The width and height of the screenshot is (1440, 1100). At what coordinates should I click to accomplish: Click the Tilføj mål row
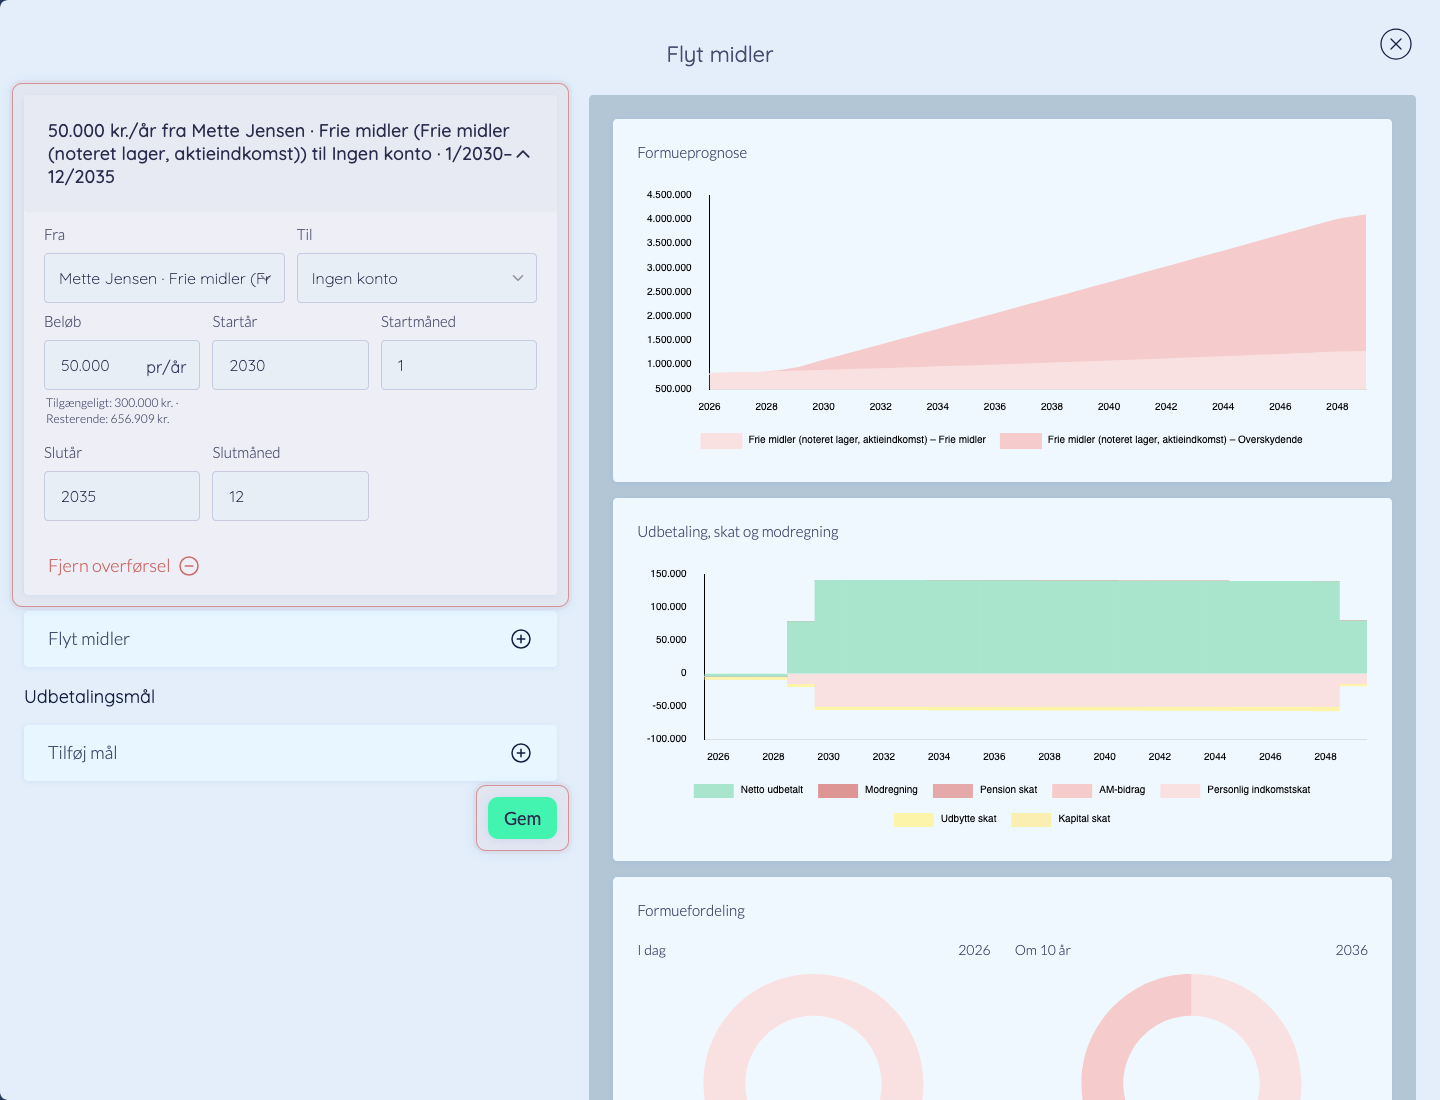pos(290,753)
